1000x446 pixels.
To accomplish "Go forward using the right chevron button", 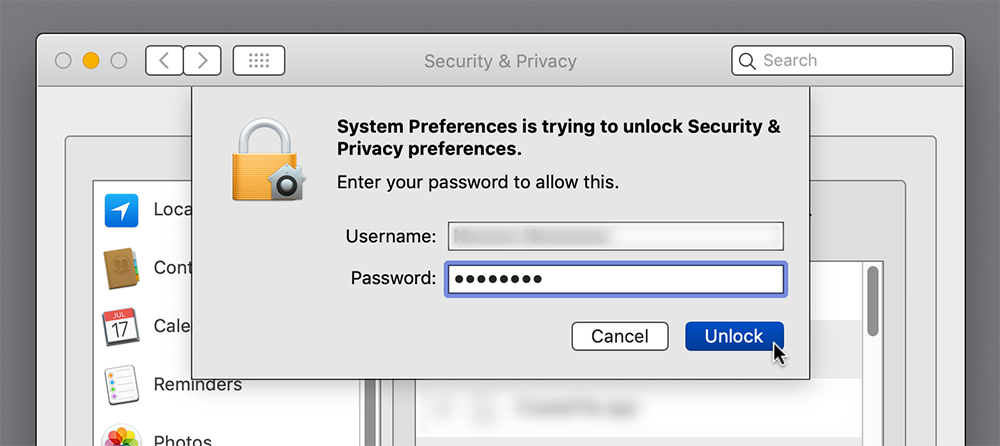I will (x=203, y=60).
